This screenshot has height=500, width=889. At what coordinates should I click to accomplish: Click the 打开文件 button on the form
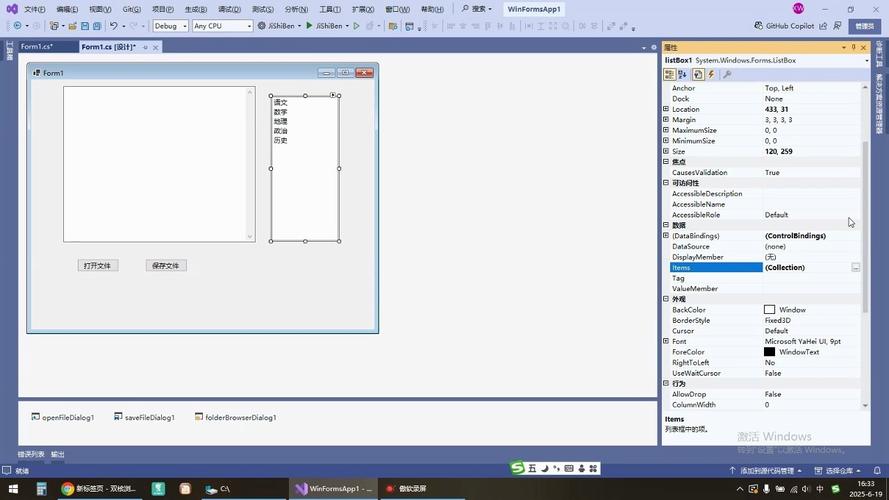tap(98, 266)
